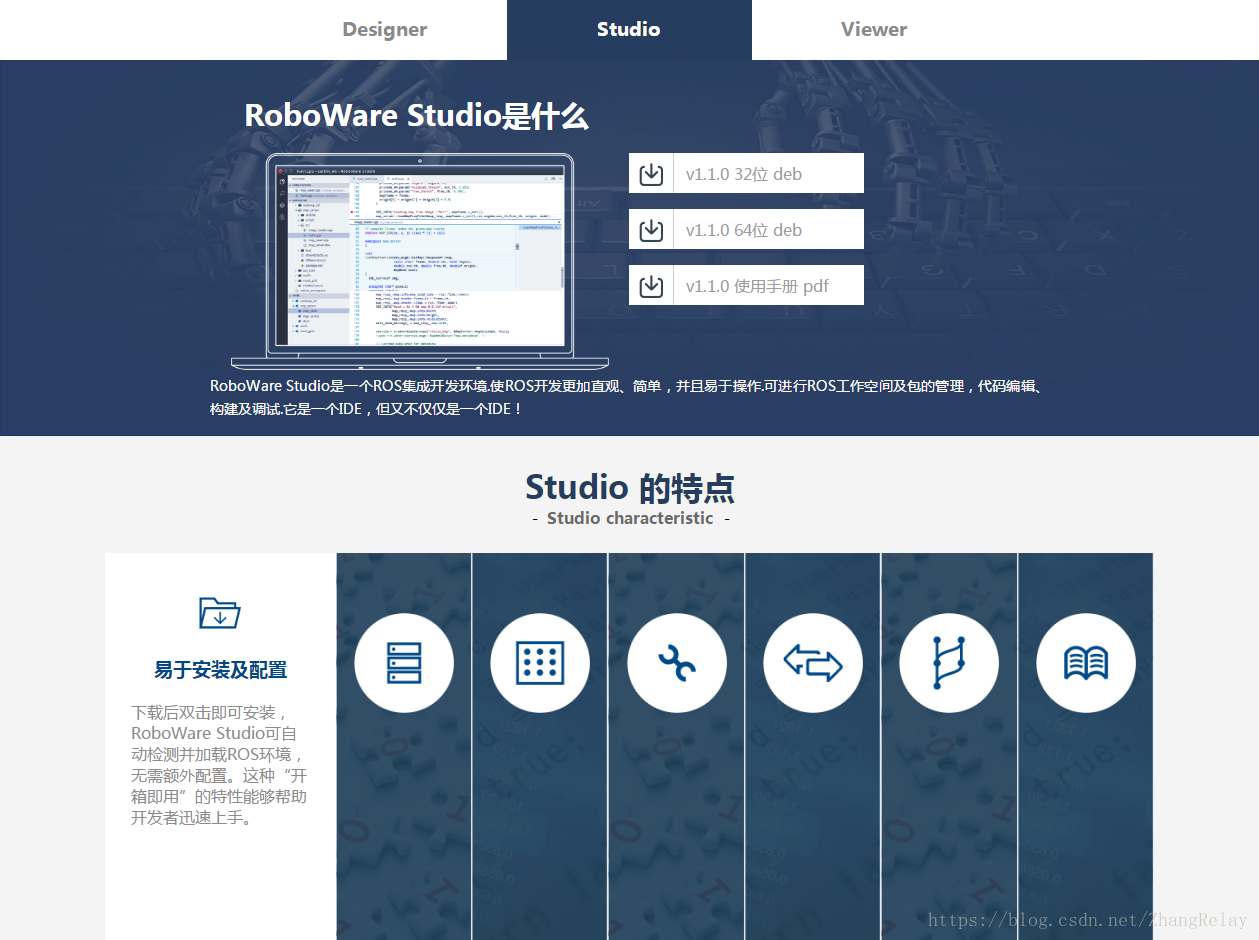The width and height of the screenshot is (1259, 940).
Task: Click download icon beside v1.1.0 32位 deb
Action: (651, 174)
